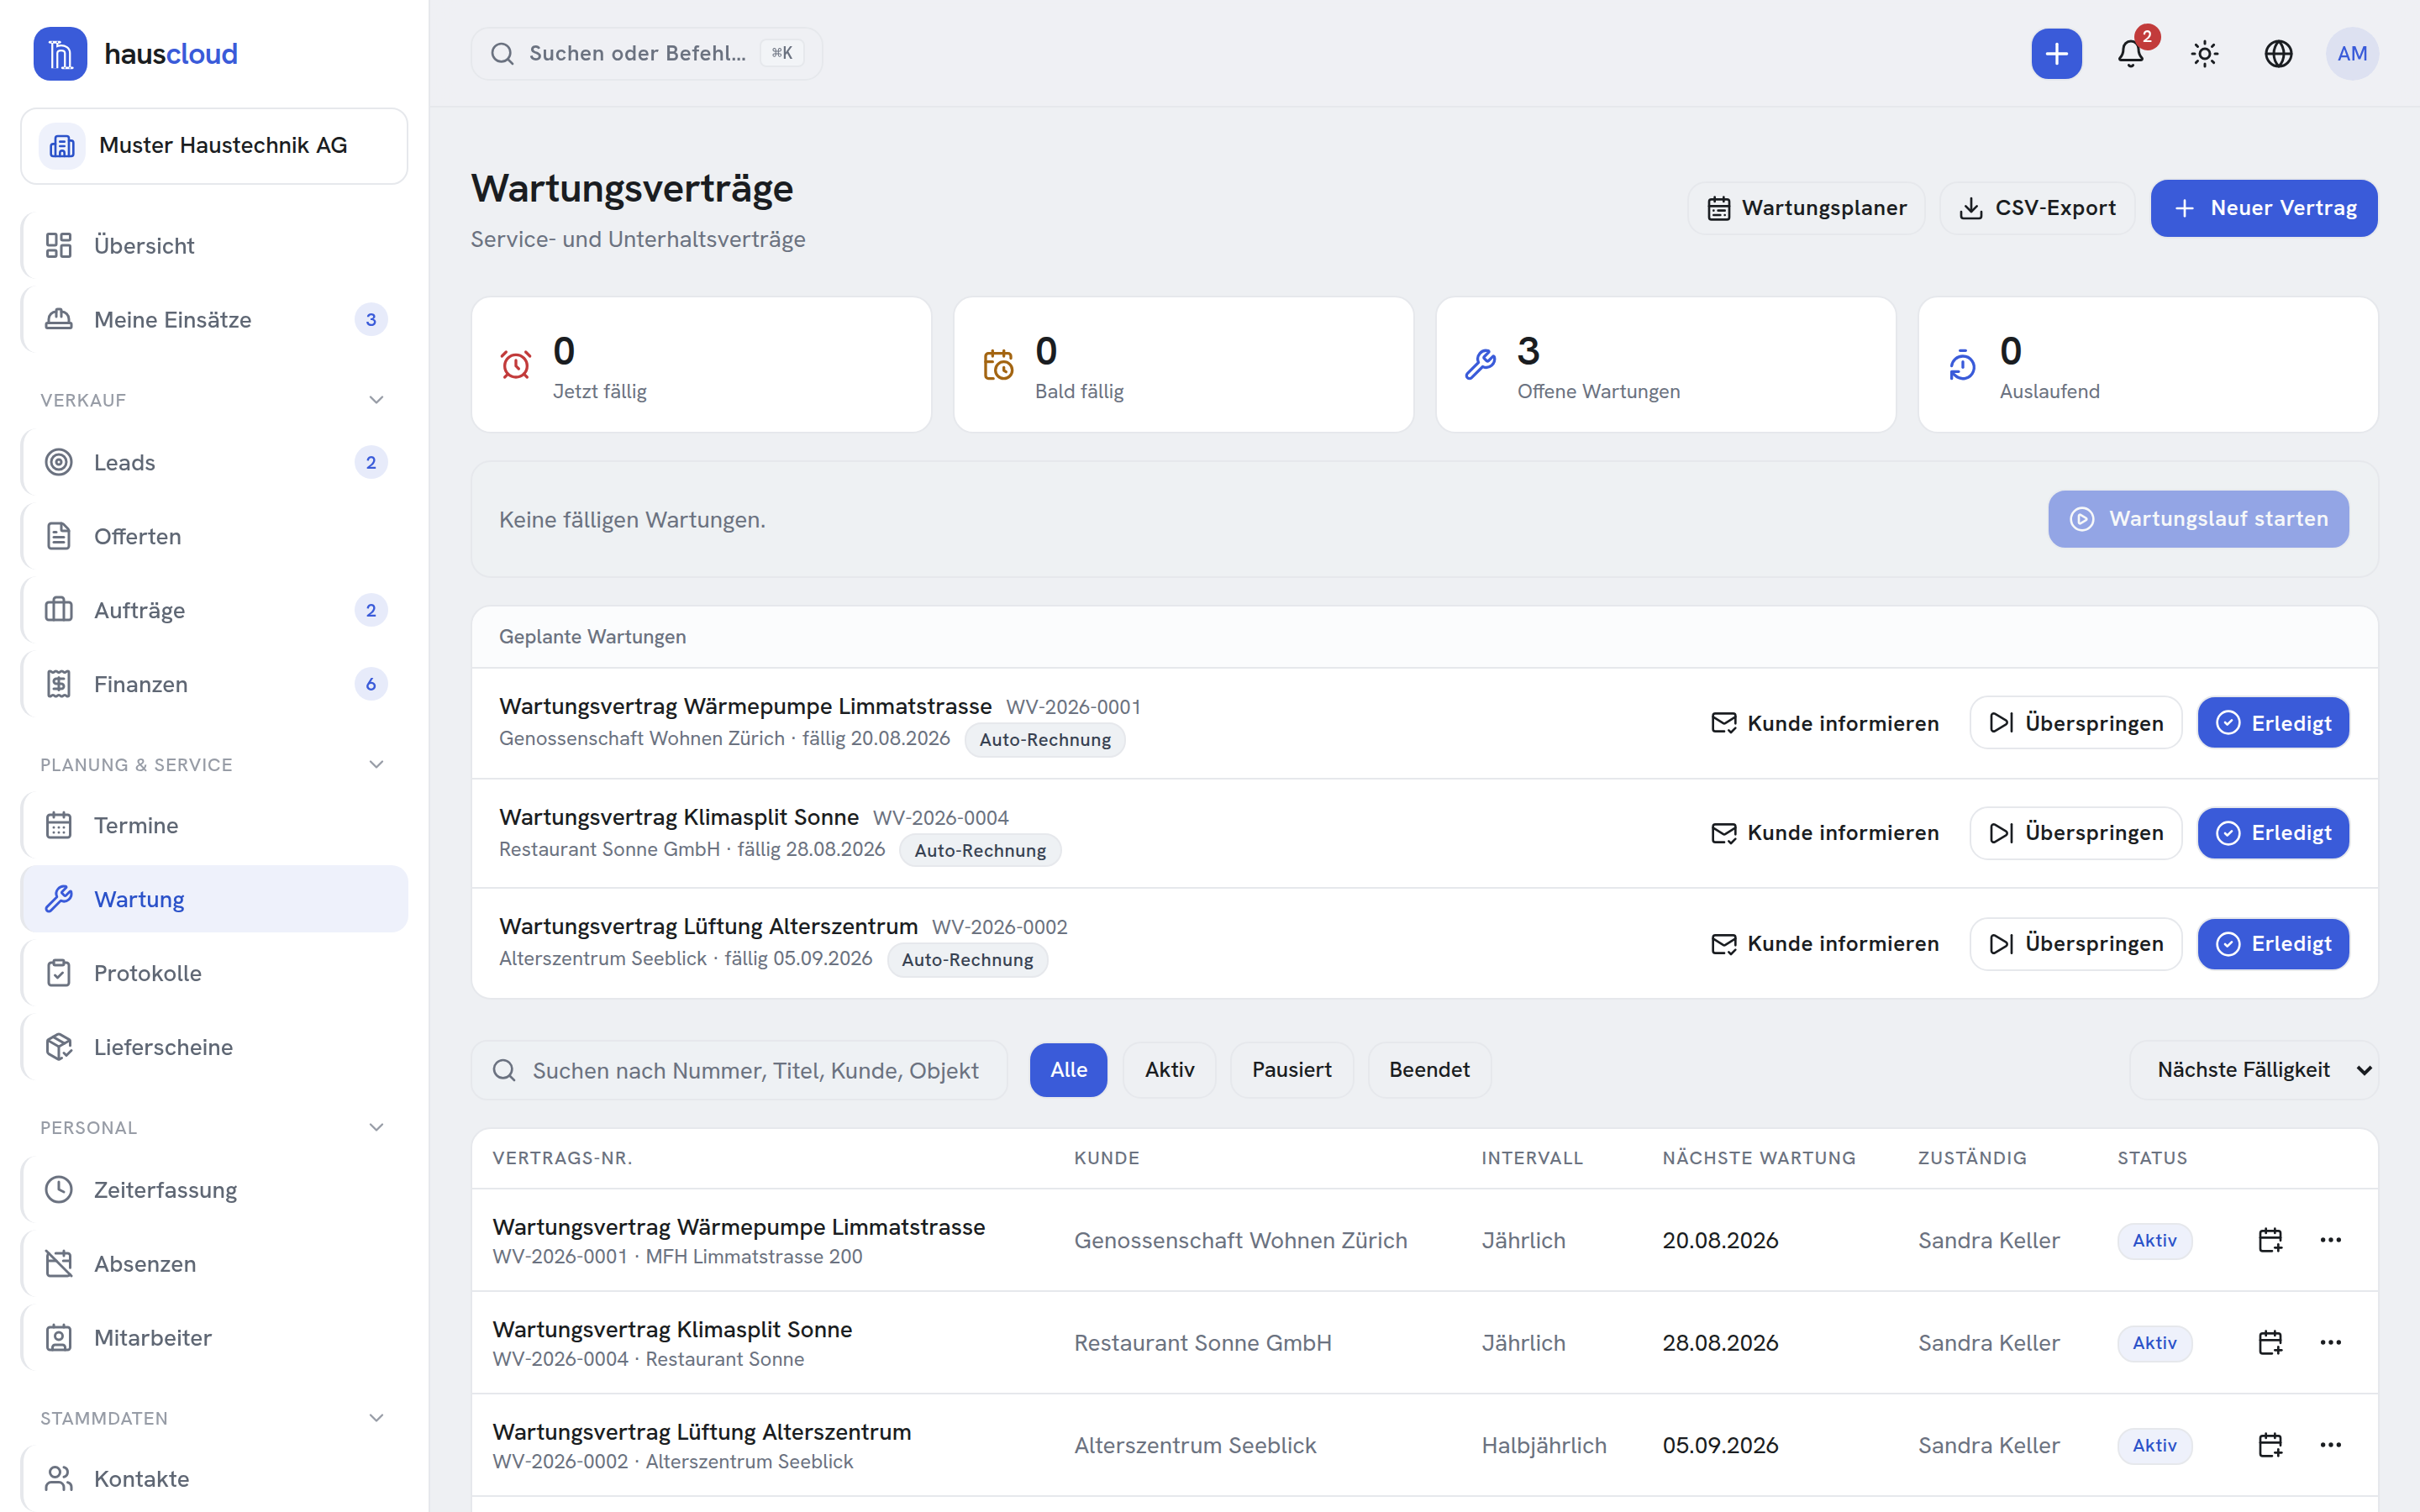Filter contracts by Beendet
This screenshot has width=2420, height=1512.
coord(1429,1070)
